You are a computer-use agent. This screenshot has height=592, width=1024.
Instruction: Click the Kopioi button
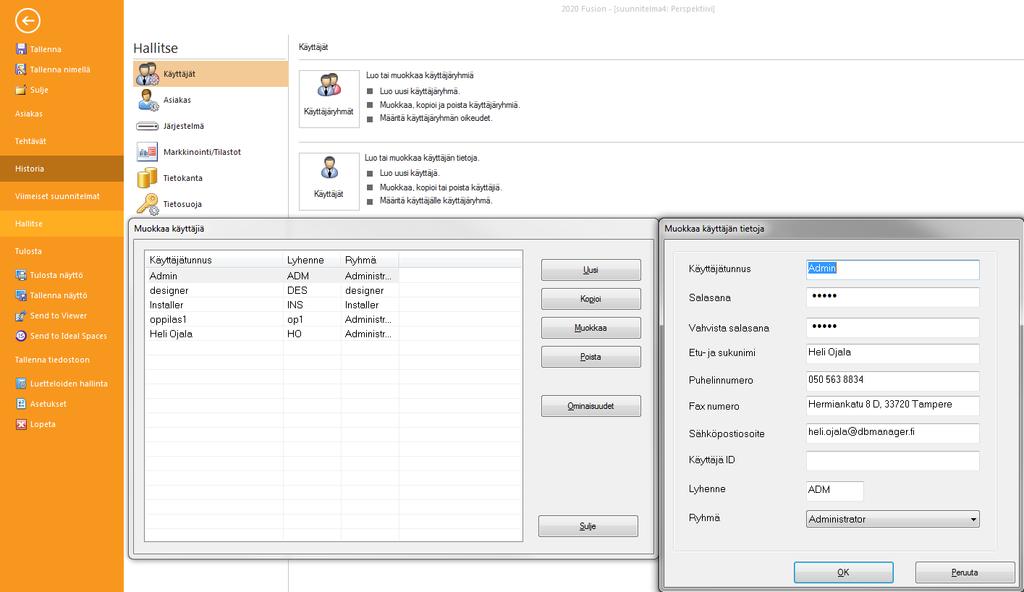590,299
